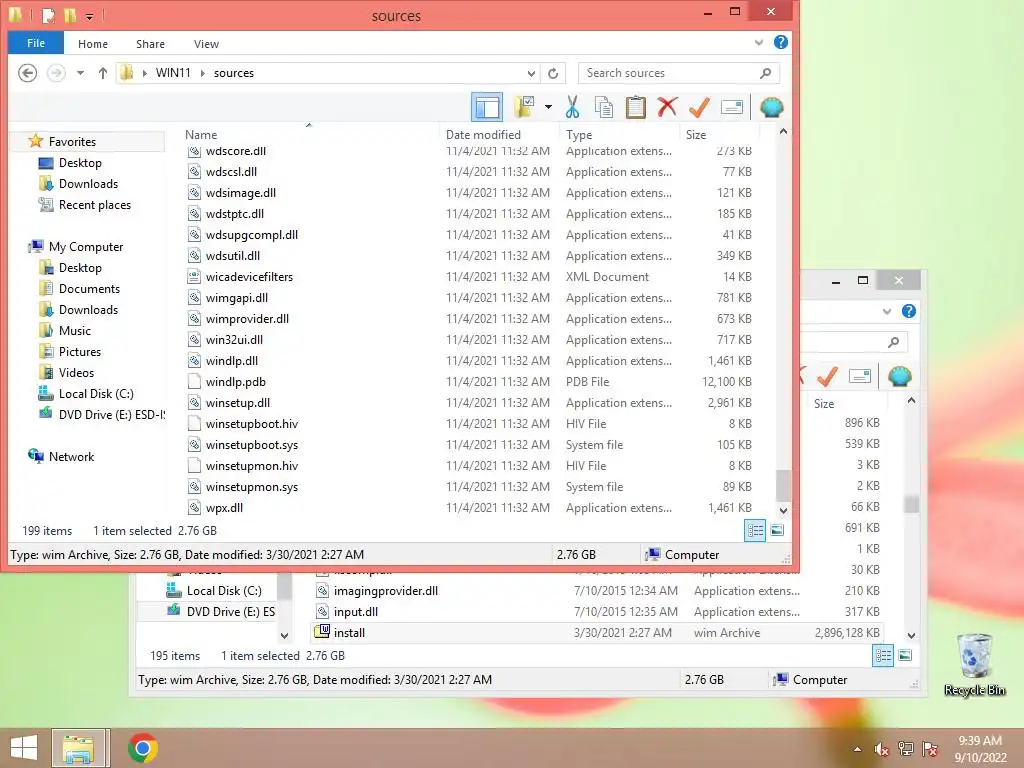
Task: Click the Copy toolbar icon
Action: coord(603,107)
